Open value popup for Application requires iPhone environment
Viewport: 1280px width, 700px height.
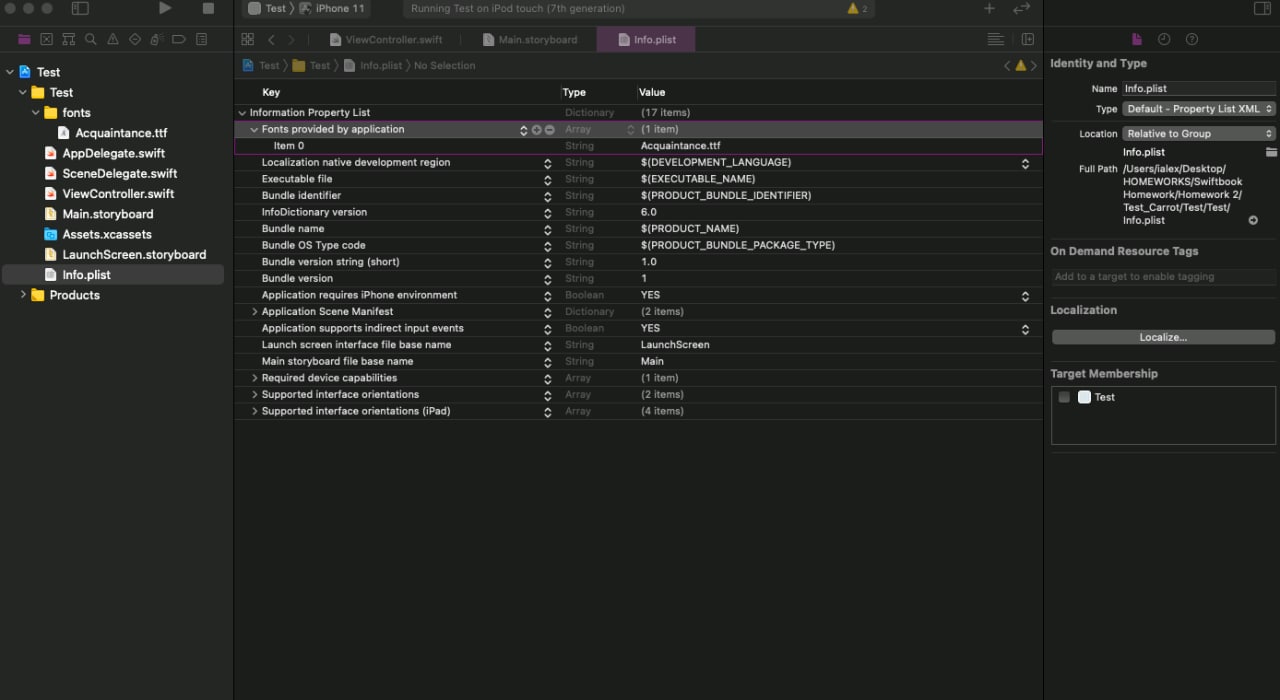(1025, 296)
